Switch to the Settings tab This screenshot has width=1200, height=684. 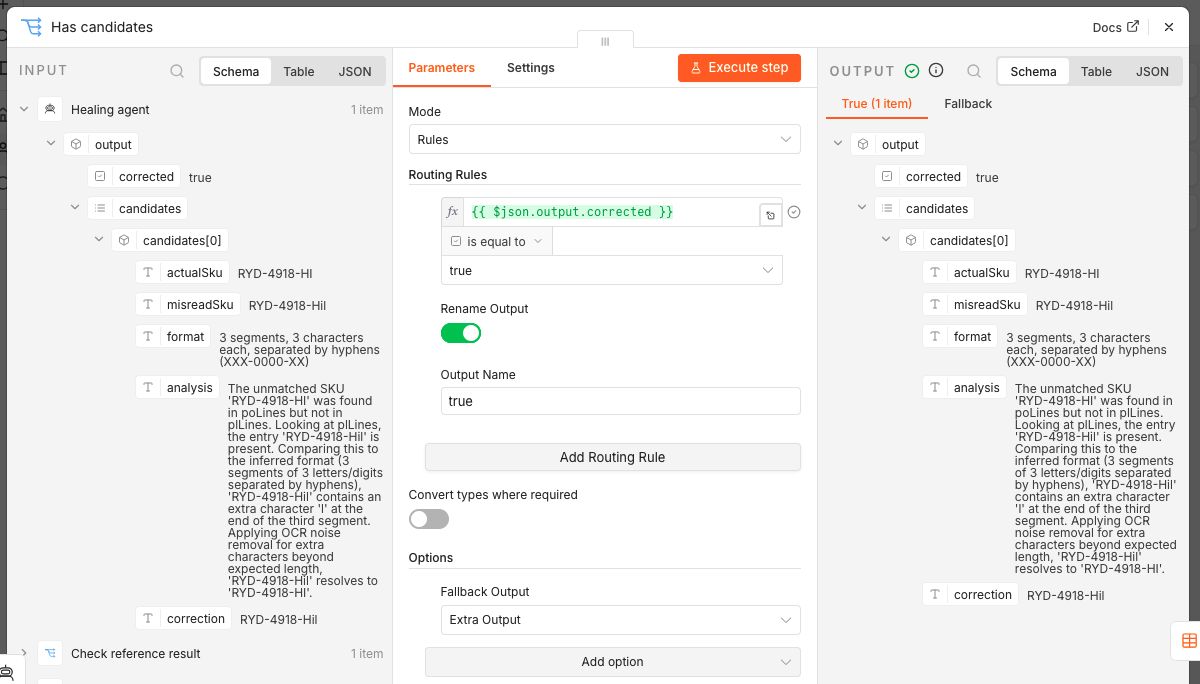[x=531, y=68]
